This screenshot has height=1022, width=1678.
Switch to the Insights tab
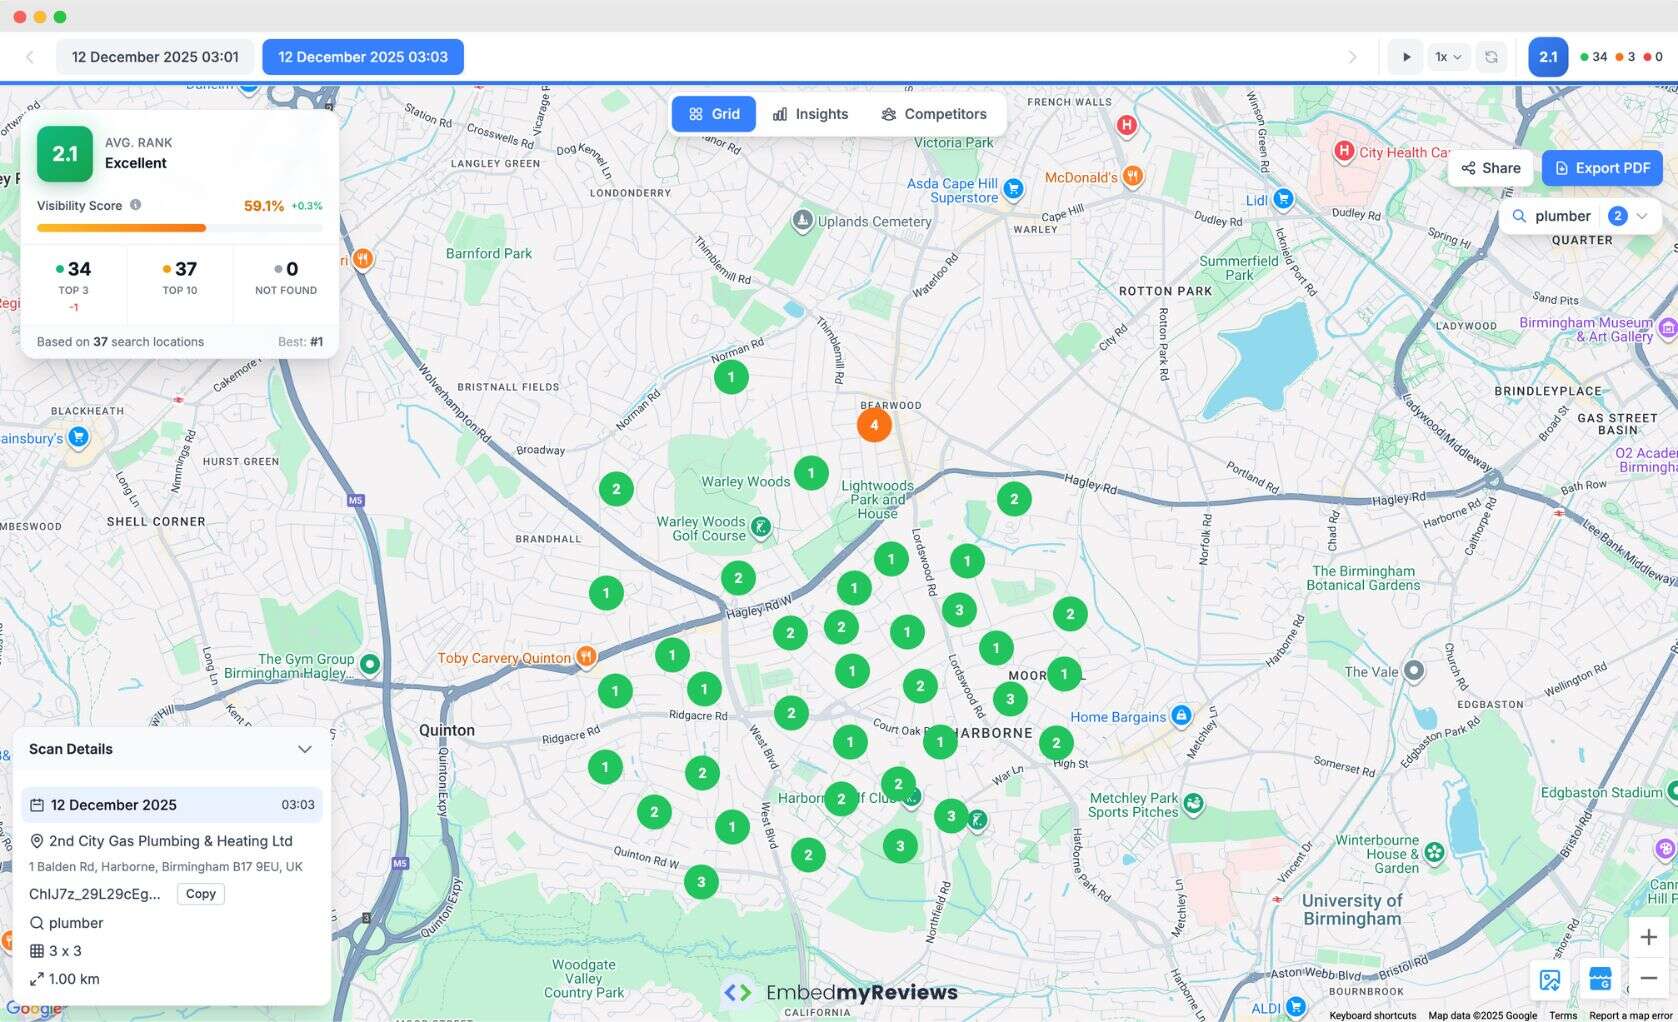pyautogui.click(x=810, y=113)
